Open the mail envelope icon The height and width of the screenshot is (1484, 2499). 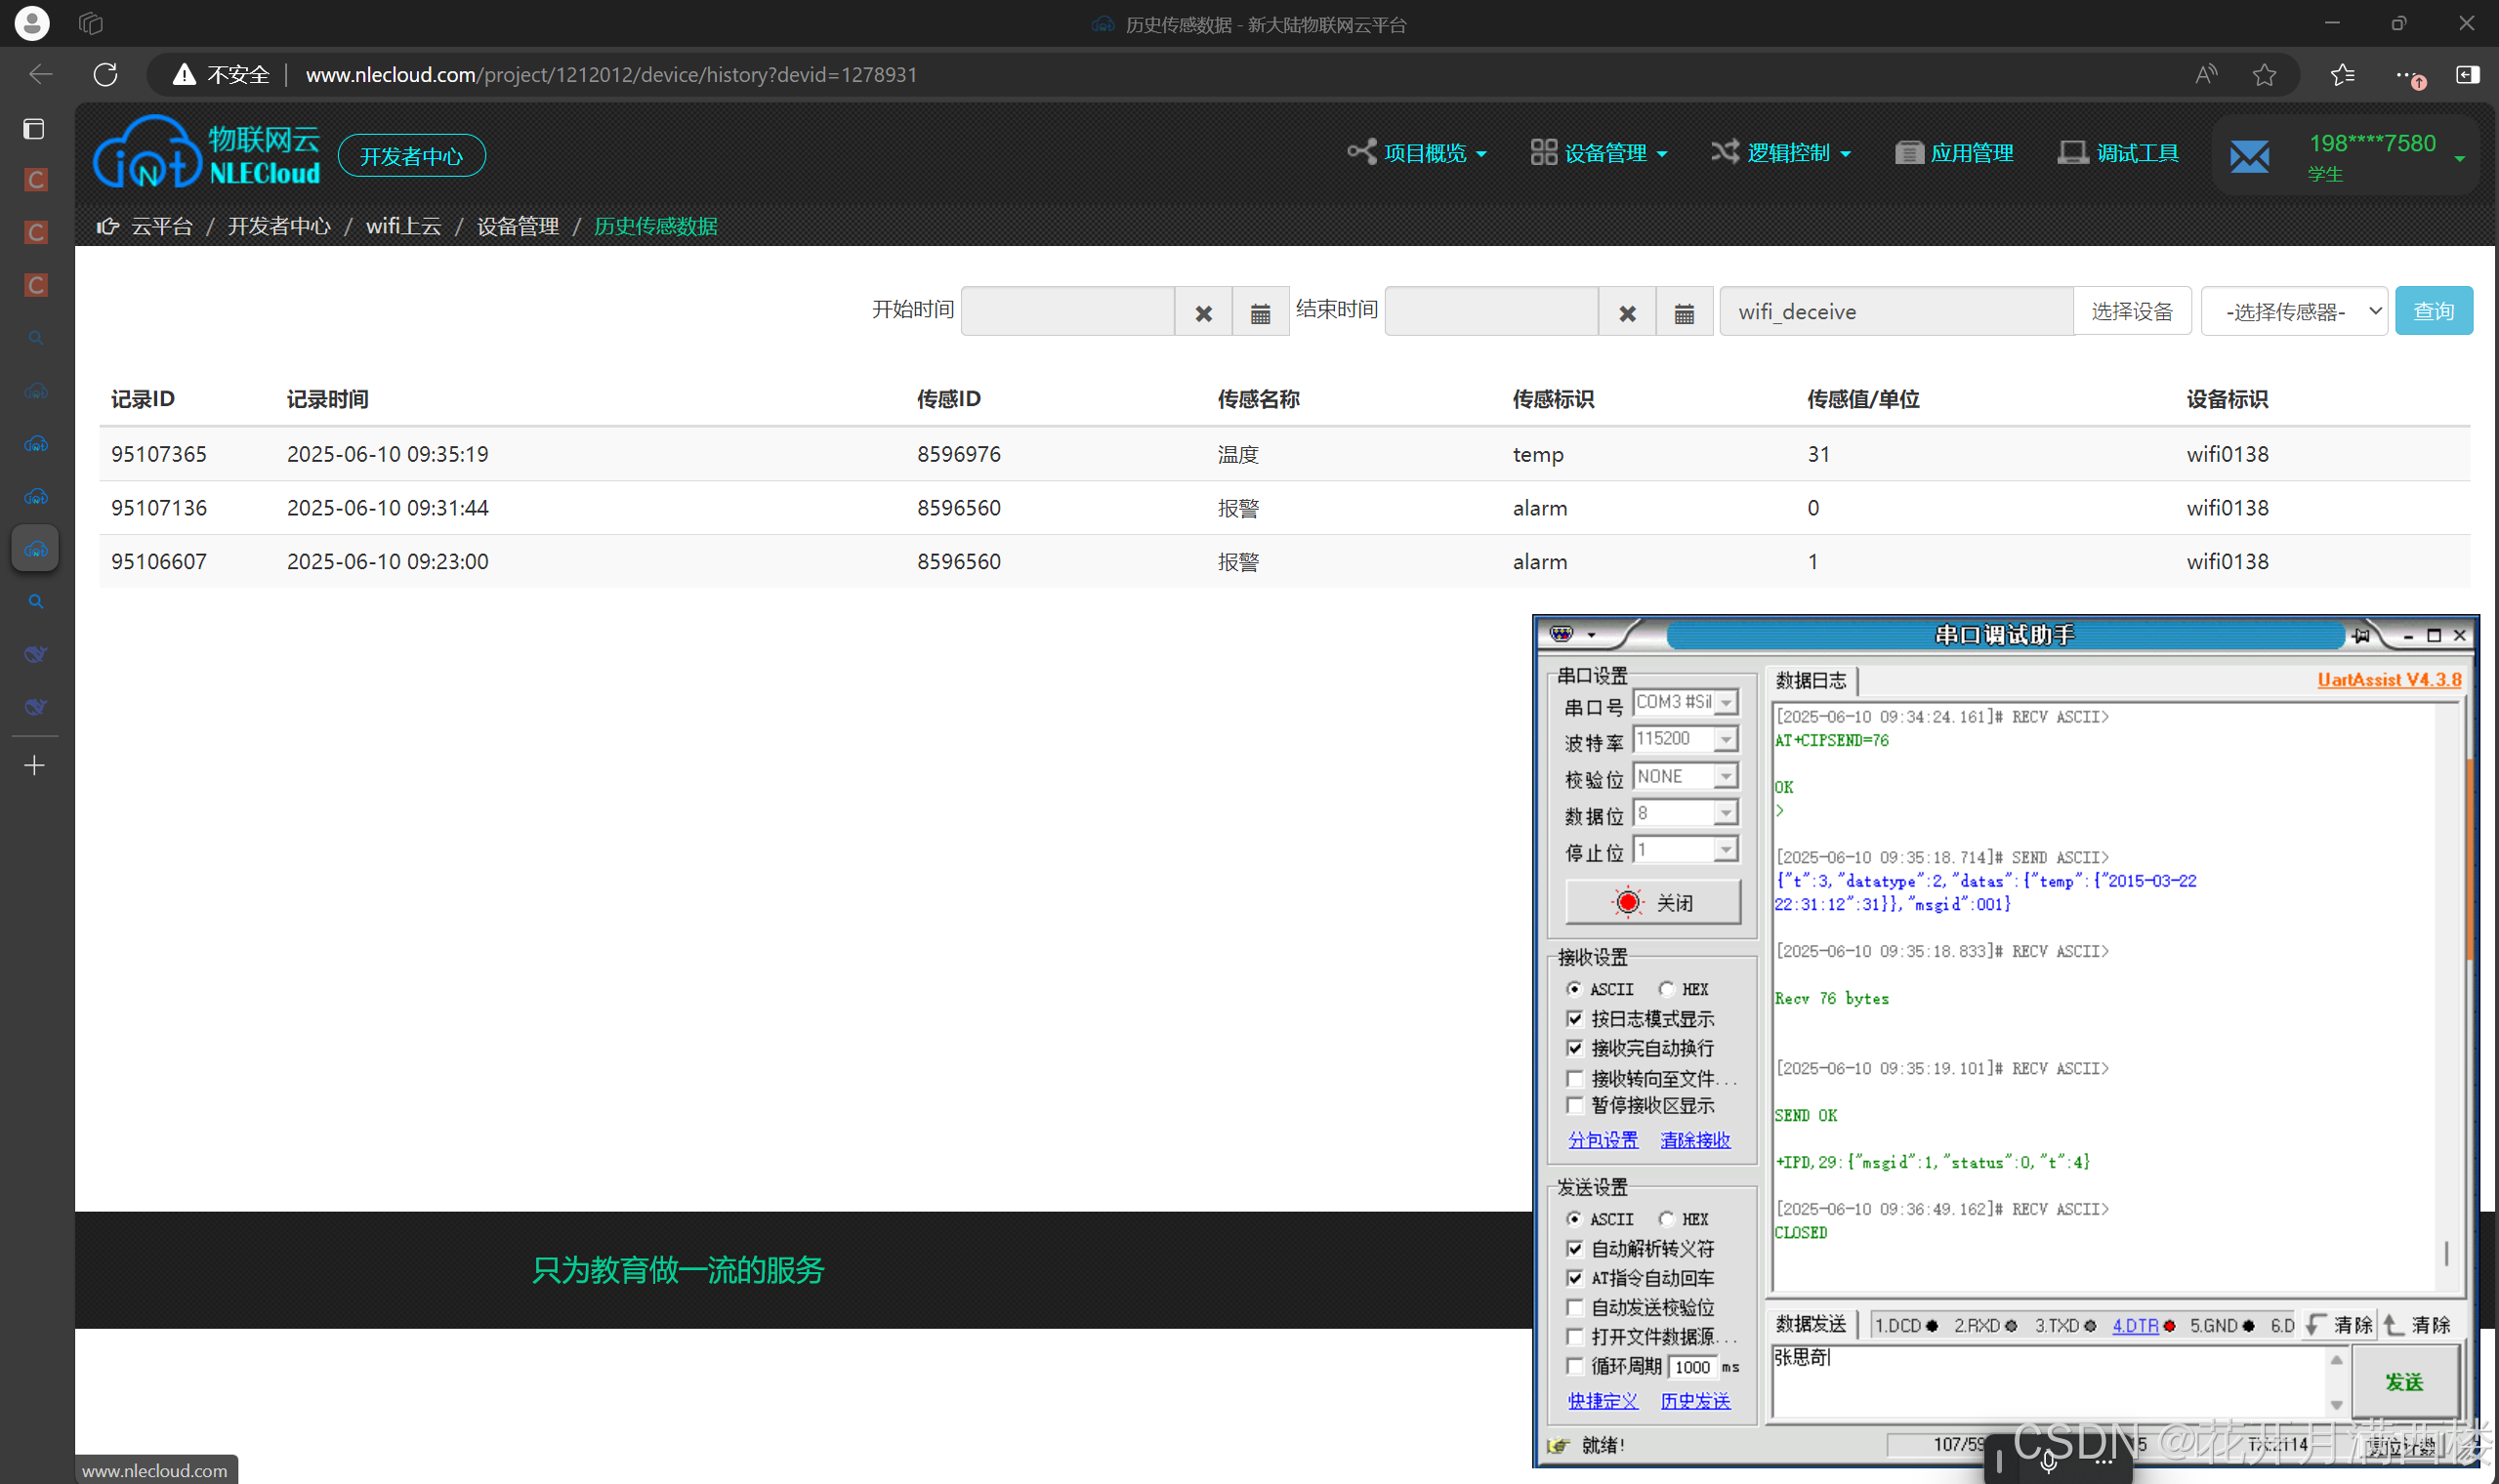point(2249,156)
